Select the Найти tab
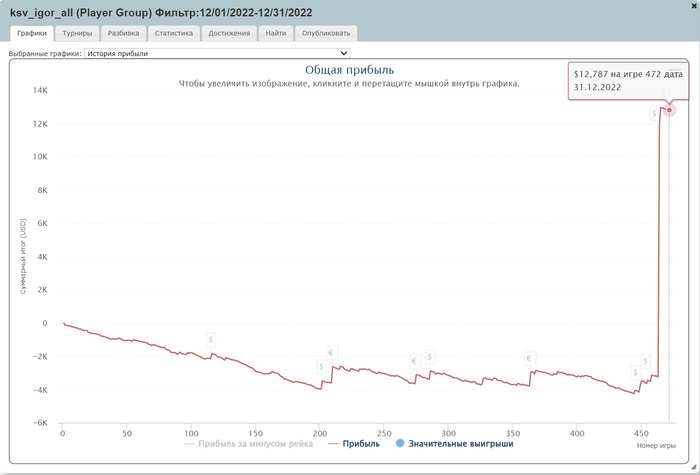700x475 pixels. [275, 33]
